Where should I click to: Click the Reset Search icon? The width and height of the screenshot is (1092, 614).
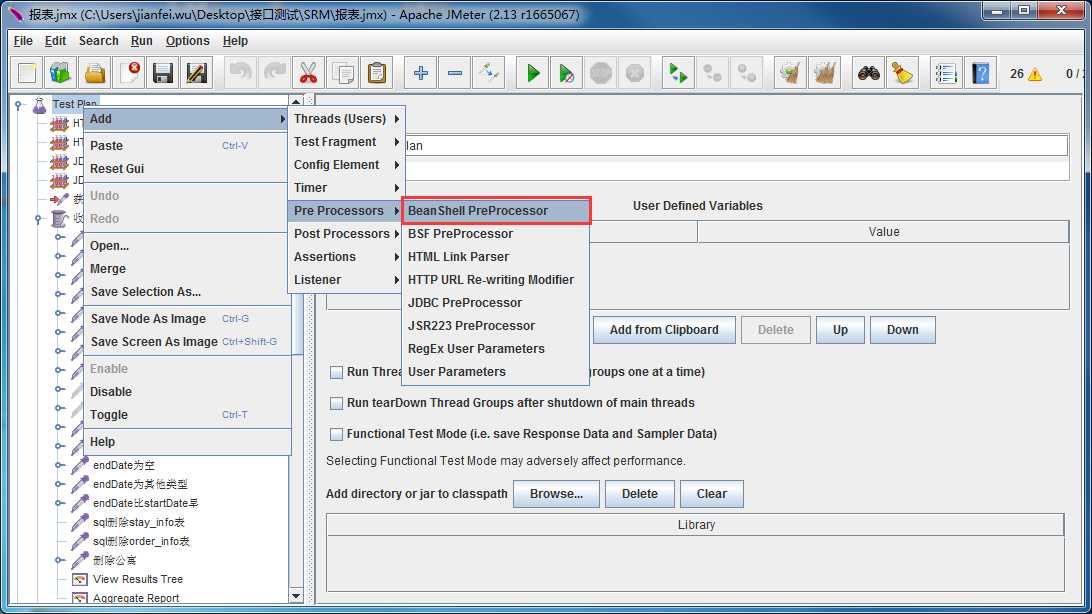tap(903, 73)
